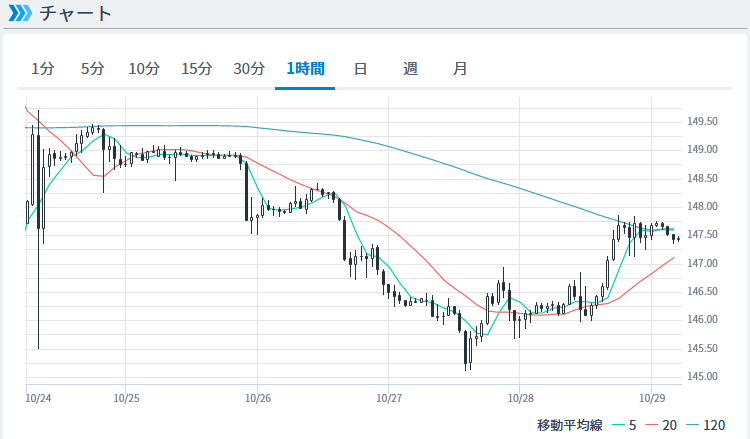The width and height of the screenshot is (750, 439).
Task: View the weekly 週 chart
Action: click(410, 69)
